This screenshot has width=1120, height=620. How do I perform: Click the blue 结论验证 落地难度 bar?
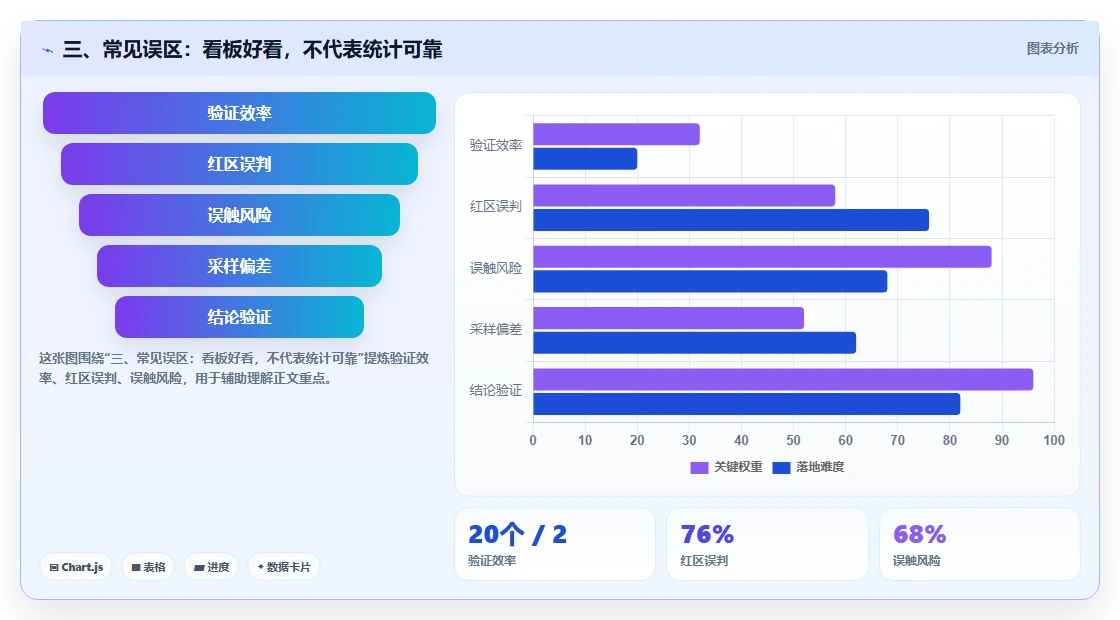pyautogui.click(x=746, y=404)
